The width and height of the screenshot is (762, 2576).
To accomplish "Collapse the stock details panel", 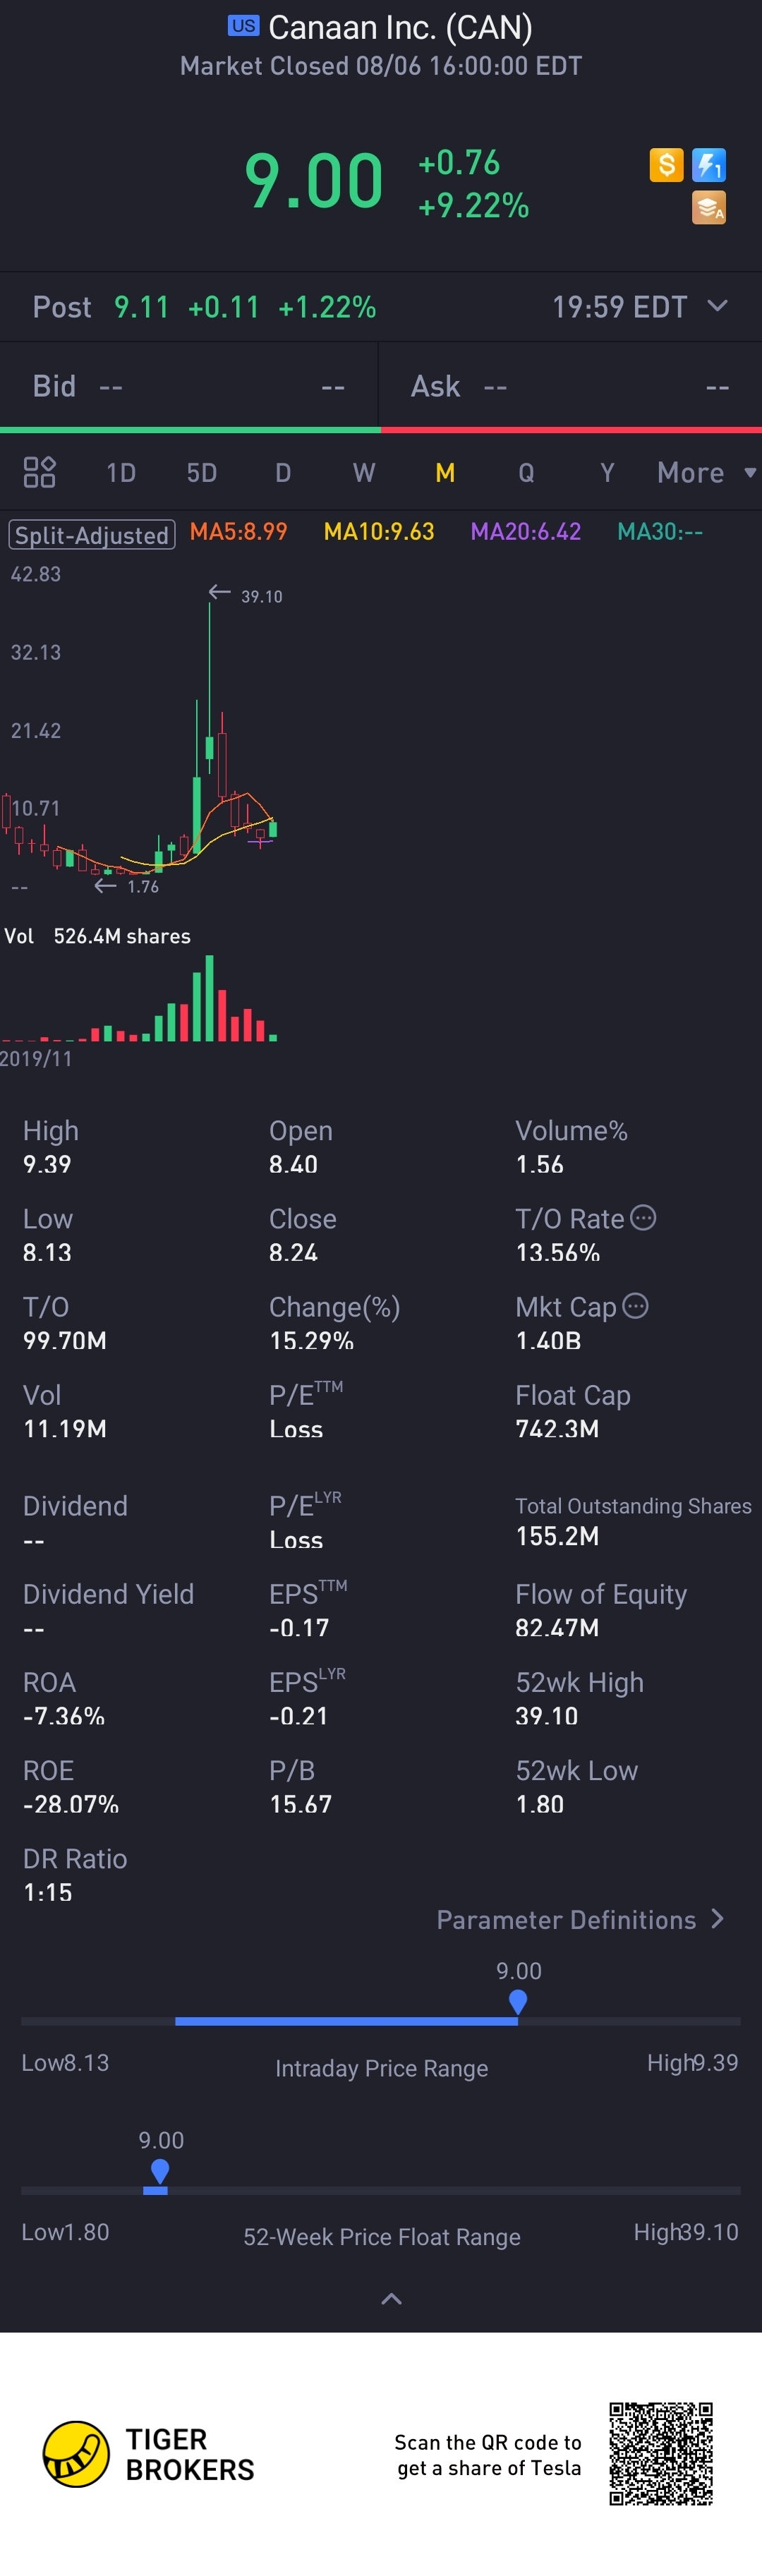I will tap(391, 2299).
